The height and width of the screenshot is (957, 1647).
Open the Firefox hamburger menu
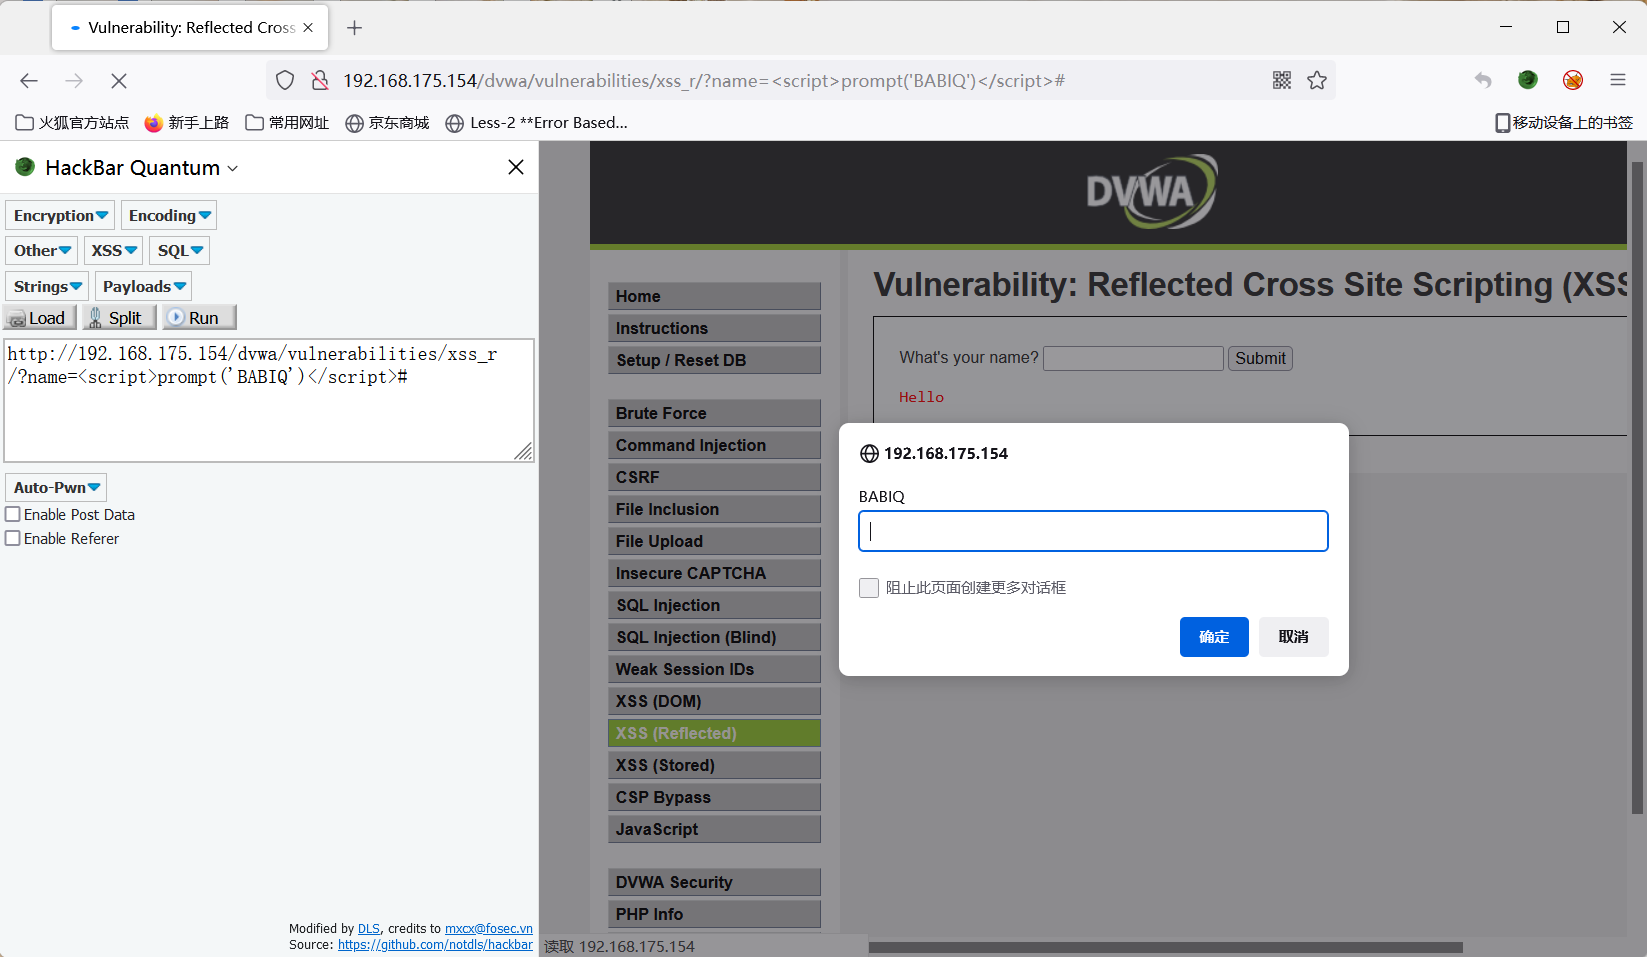tap(1618, 80)
